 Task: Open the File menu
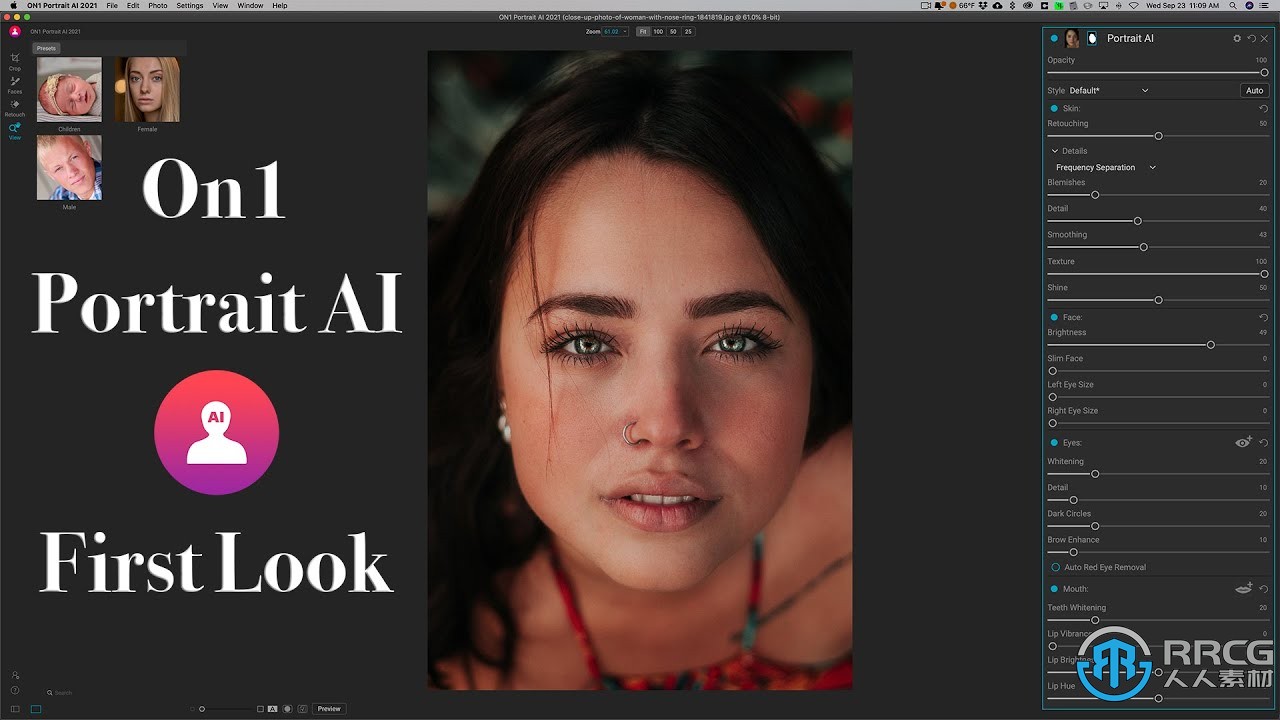point(112,6)
